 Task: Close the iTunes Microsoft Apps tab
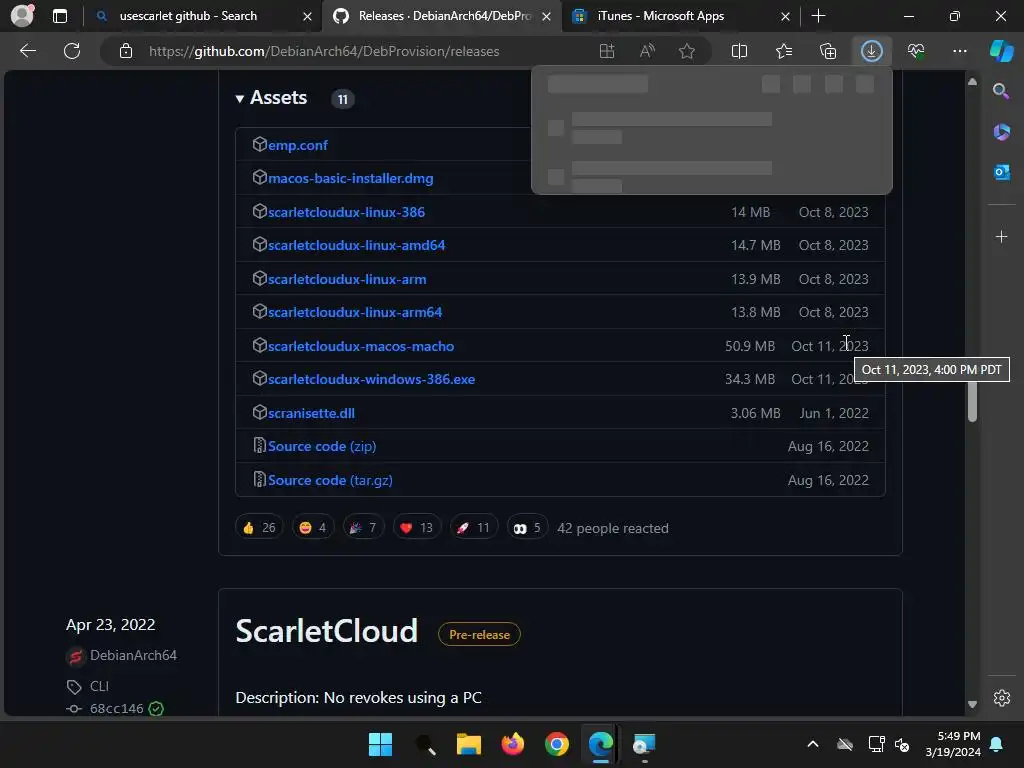pyautogui.click(x=785, y=16)
